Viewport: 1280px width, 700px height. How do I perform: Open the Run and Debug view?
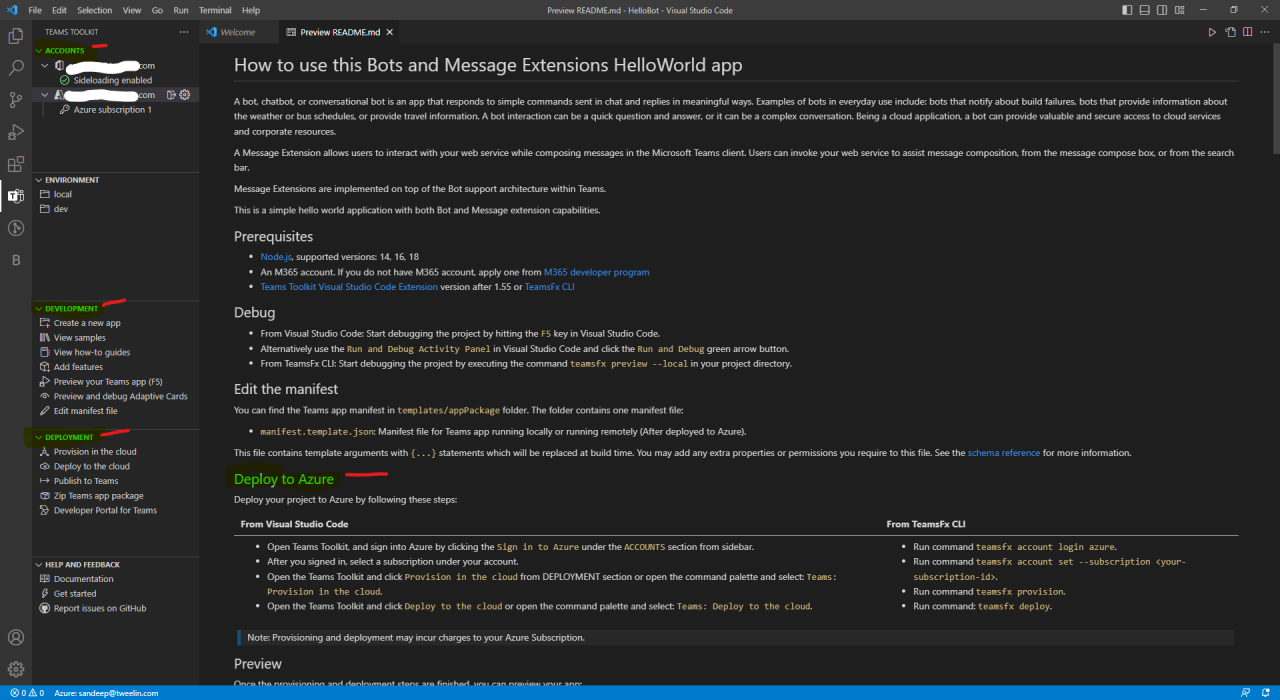tap(15, 131)
